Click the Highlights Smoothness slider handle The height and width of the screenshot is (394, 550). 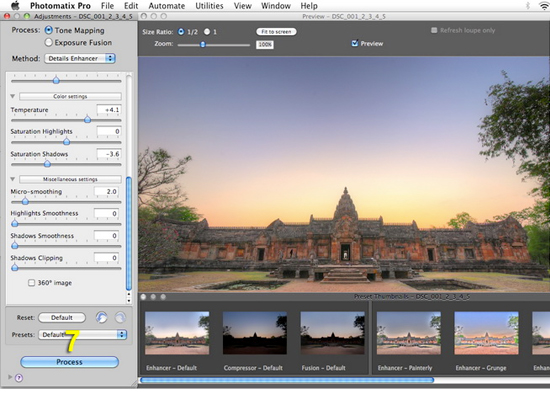coord(15,223)
